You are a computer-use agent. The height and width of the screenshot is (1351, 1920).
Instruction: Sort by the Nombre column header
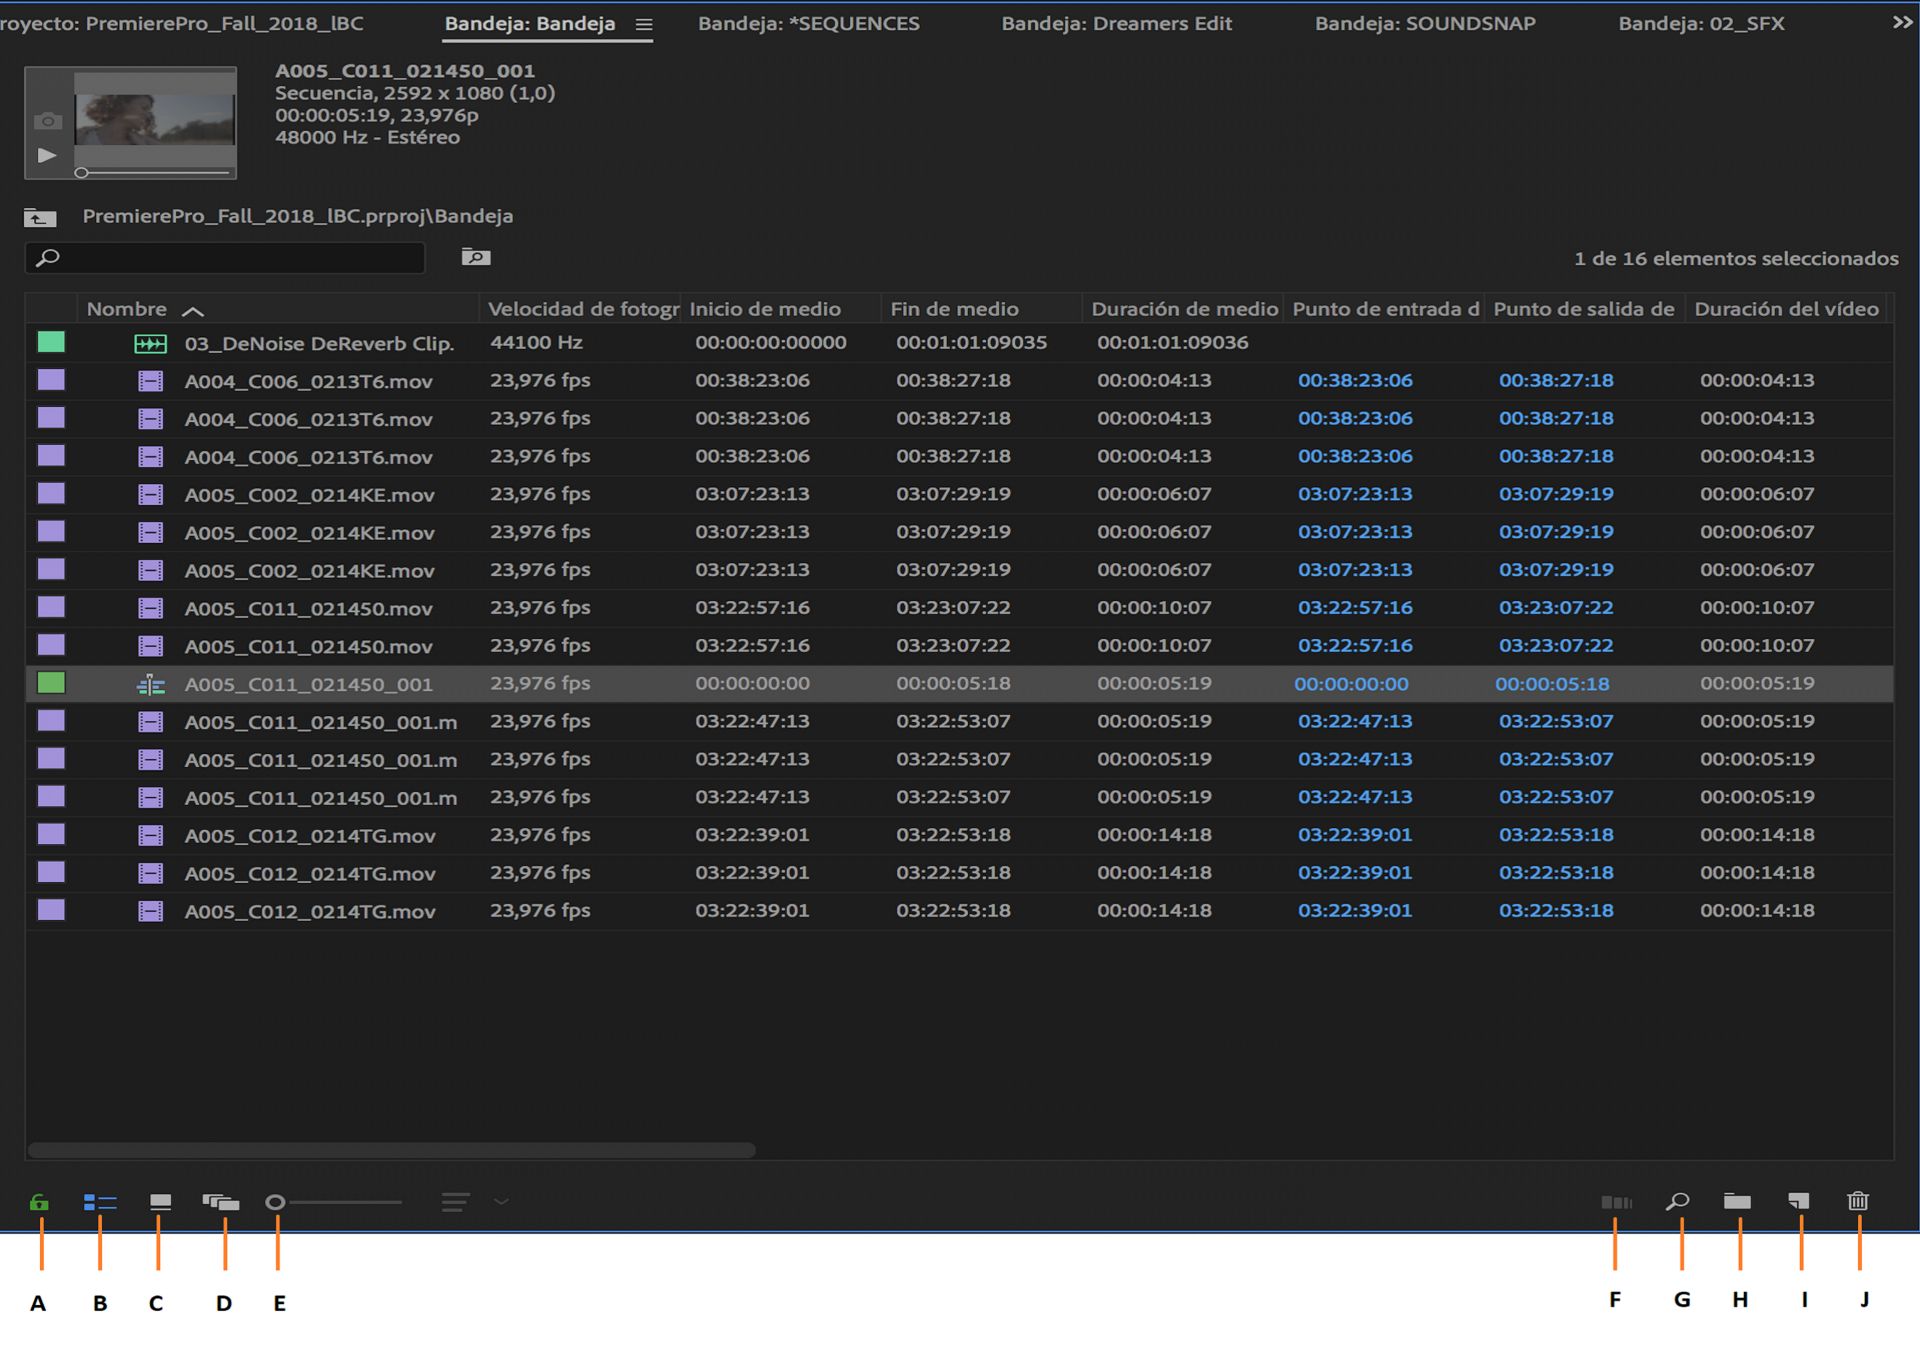pyautogui.click(x=127, y=309)
